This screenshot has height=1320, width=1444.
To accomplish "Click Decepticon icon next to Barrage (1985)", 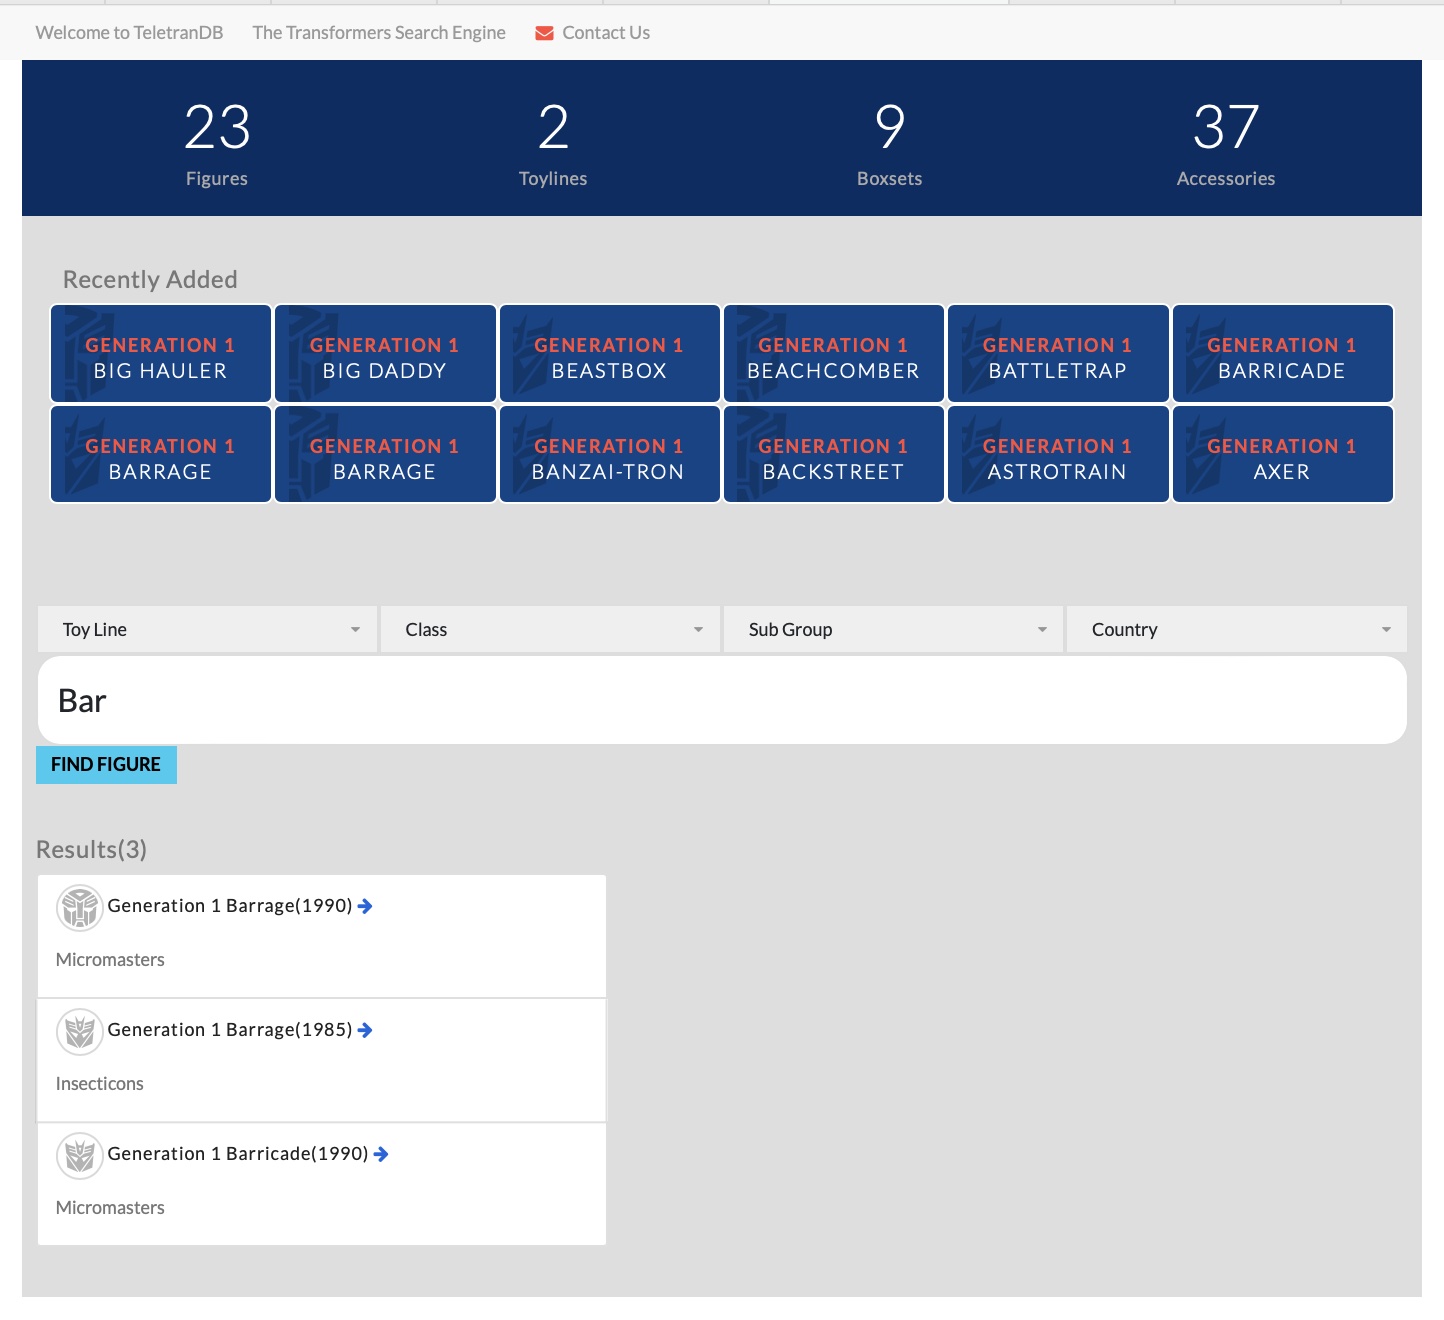I will tap(80, 1032).
